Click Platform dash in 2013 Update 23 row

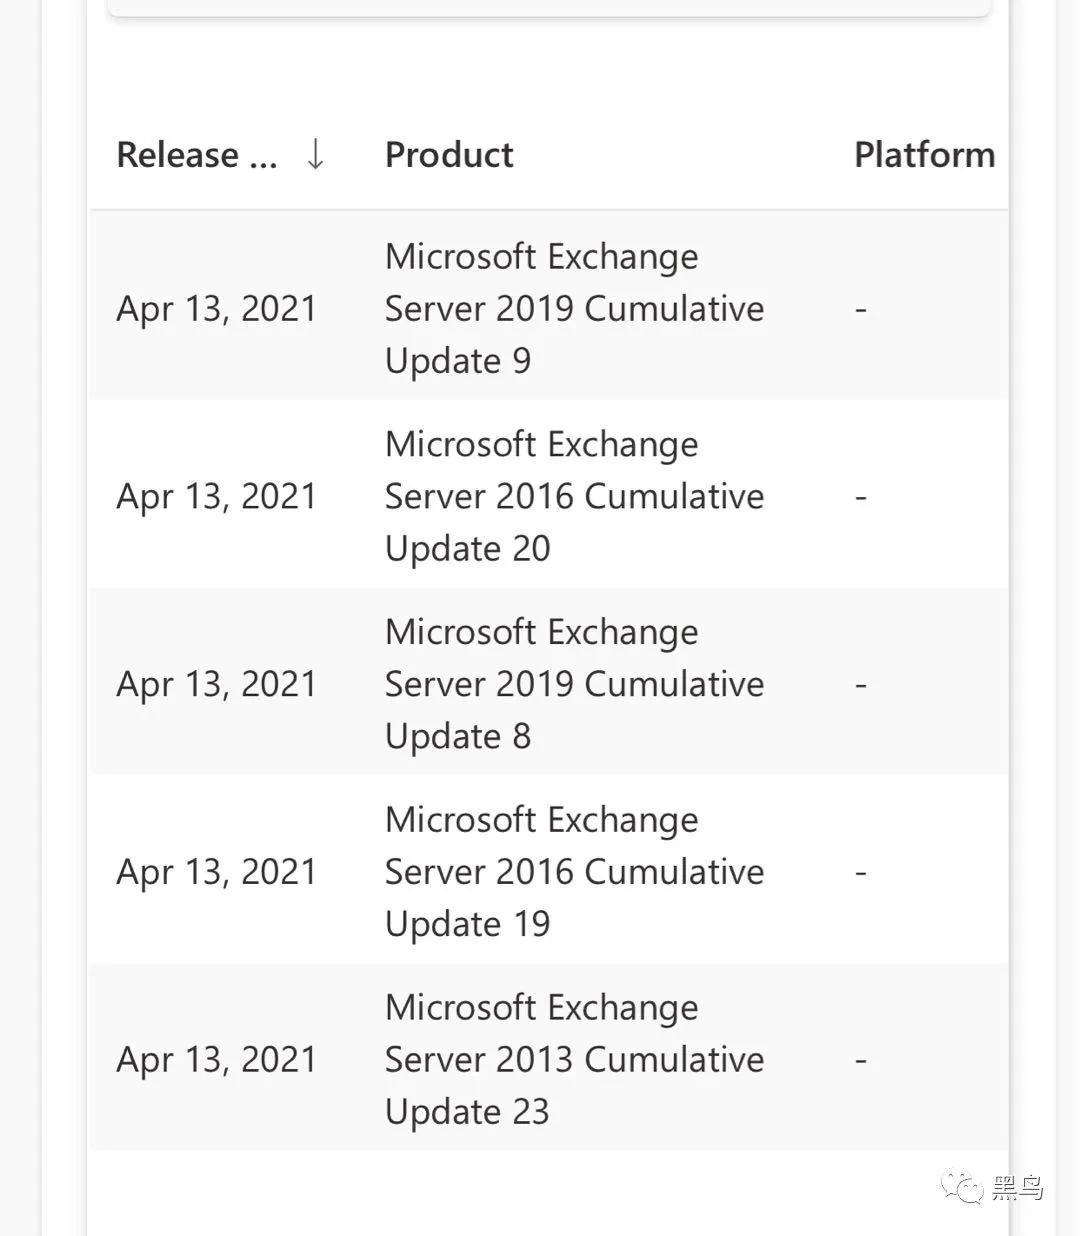click(x=860, y=1060)
